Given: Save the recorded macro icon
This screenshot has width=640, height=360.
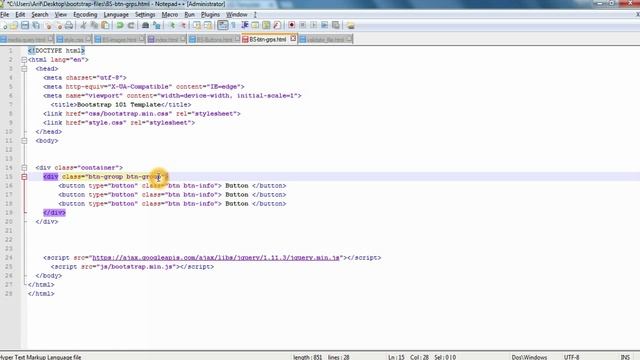Looking at the screenshot, I should (336, 25).
